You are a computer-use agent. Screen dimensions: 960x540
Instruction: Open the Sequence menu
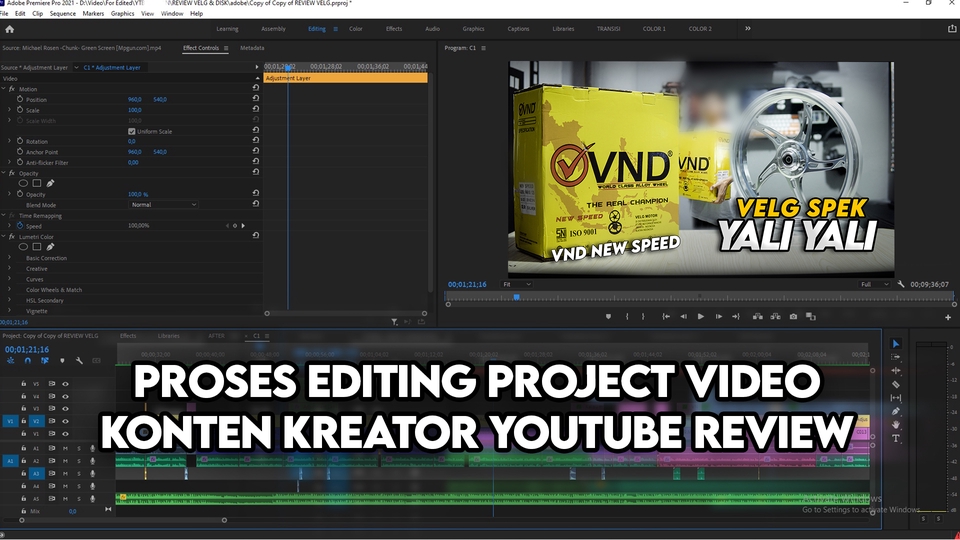pyautogui.click(x=62, y=13)
